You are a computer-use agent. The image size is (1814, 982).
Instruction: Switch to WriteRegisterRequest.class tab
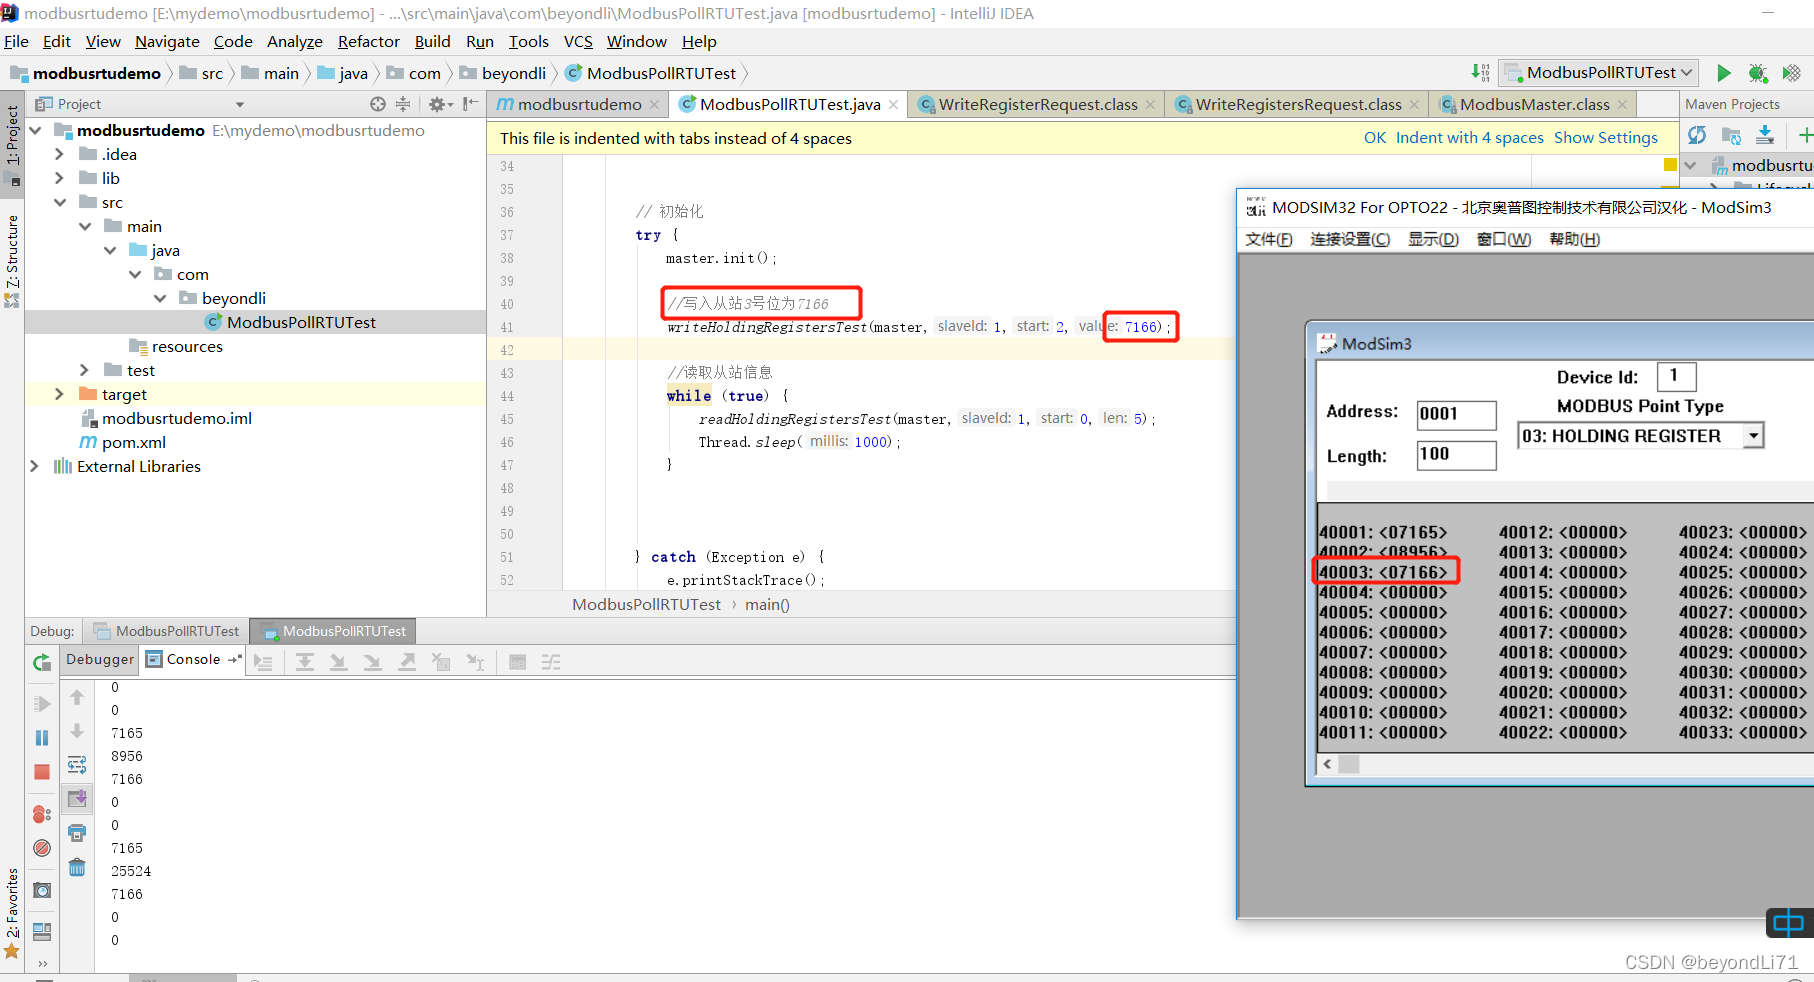pos(1037,104)
